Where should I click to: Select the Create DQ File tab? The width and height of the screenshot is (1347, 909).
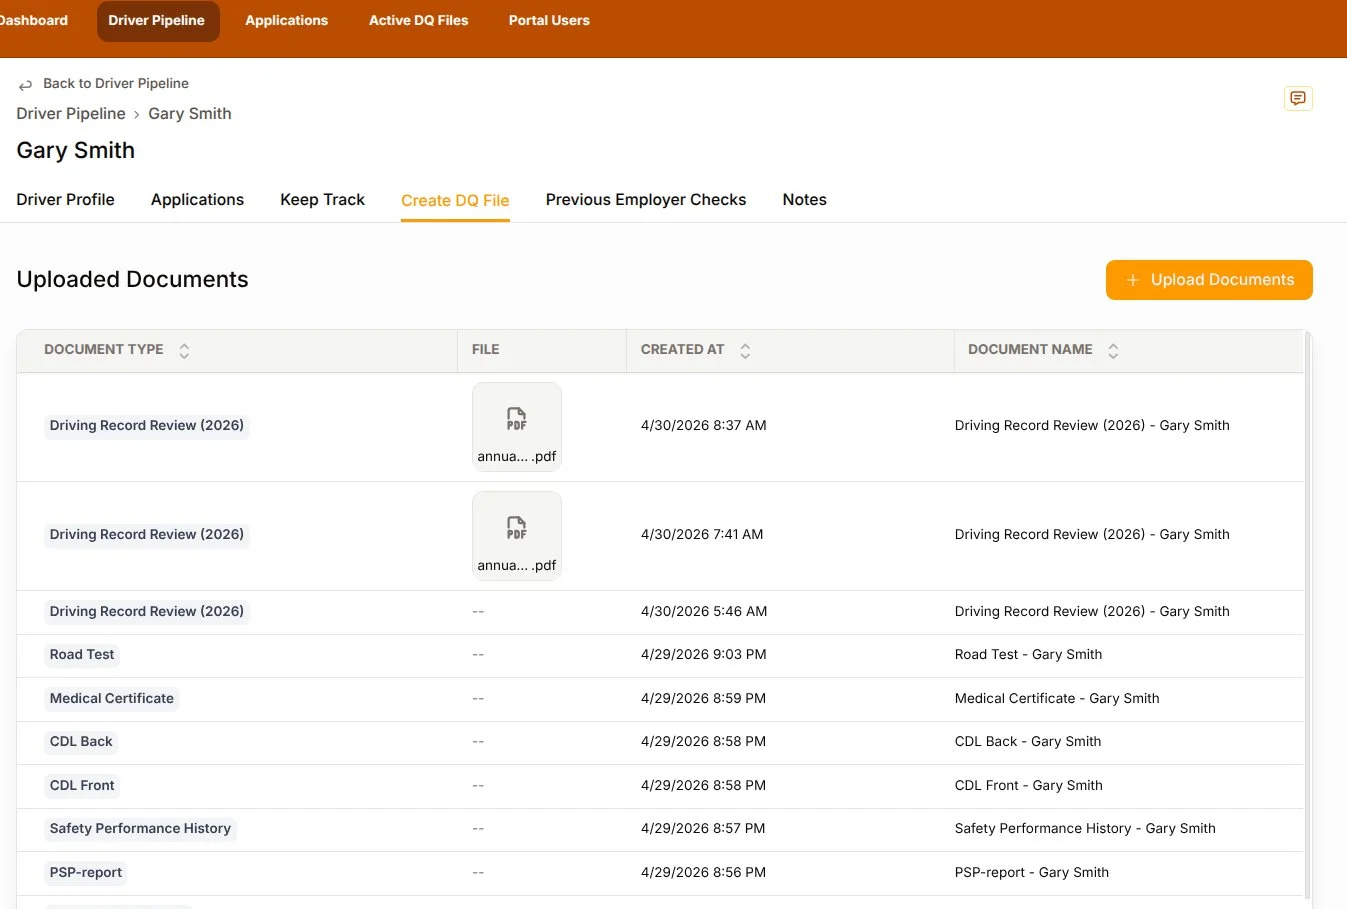coord(455,201)
